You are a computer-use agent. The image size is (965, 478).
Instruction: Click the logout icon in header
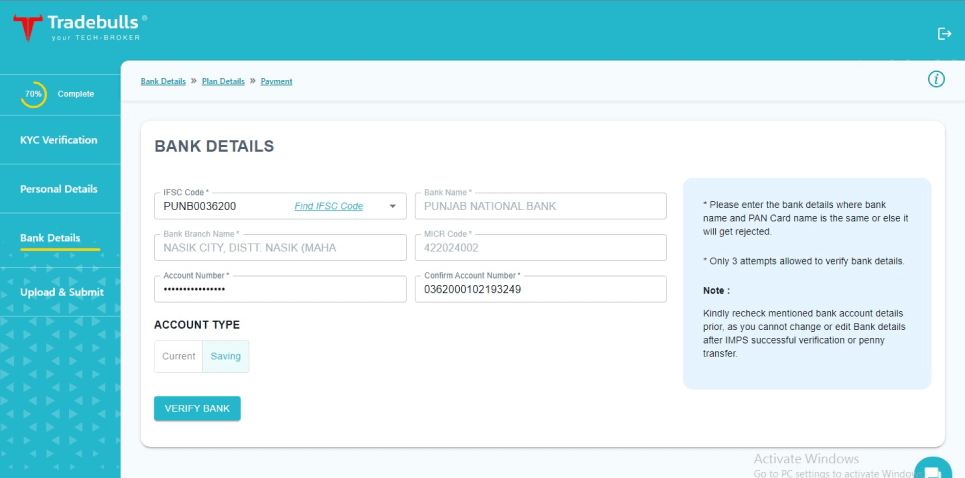click(x=944, y=34)
